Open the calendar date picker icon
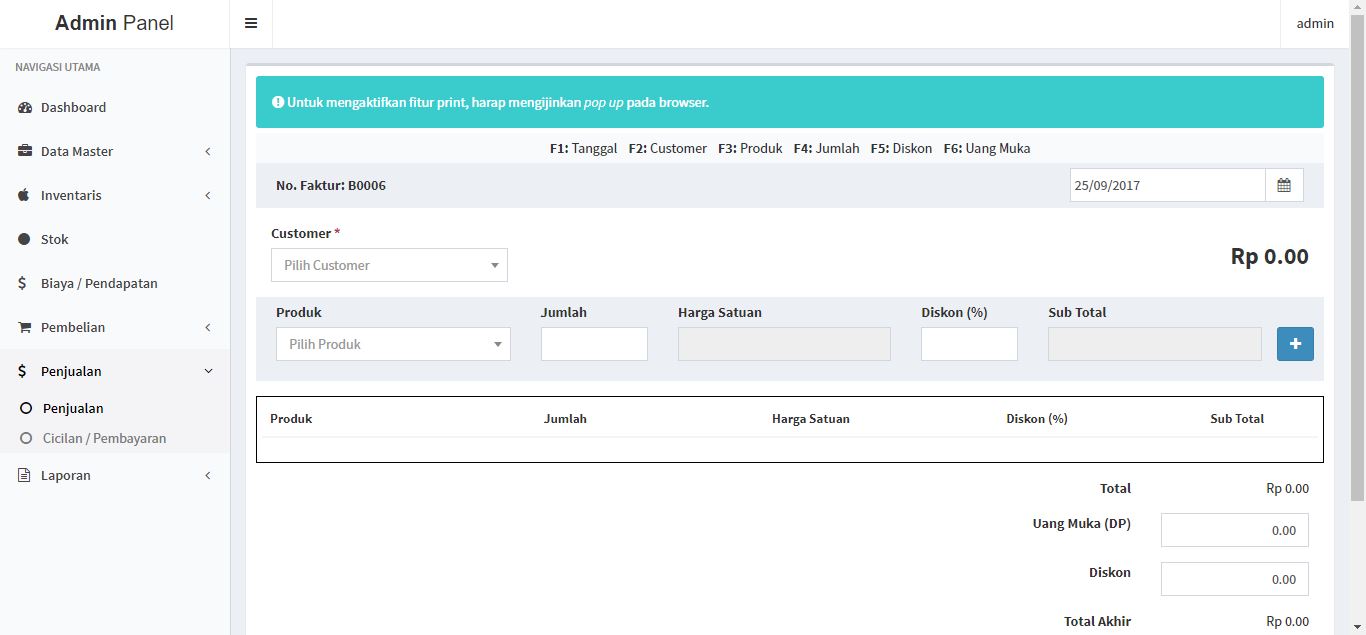Screen dimensions: 1366x635 [1284, 185]
